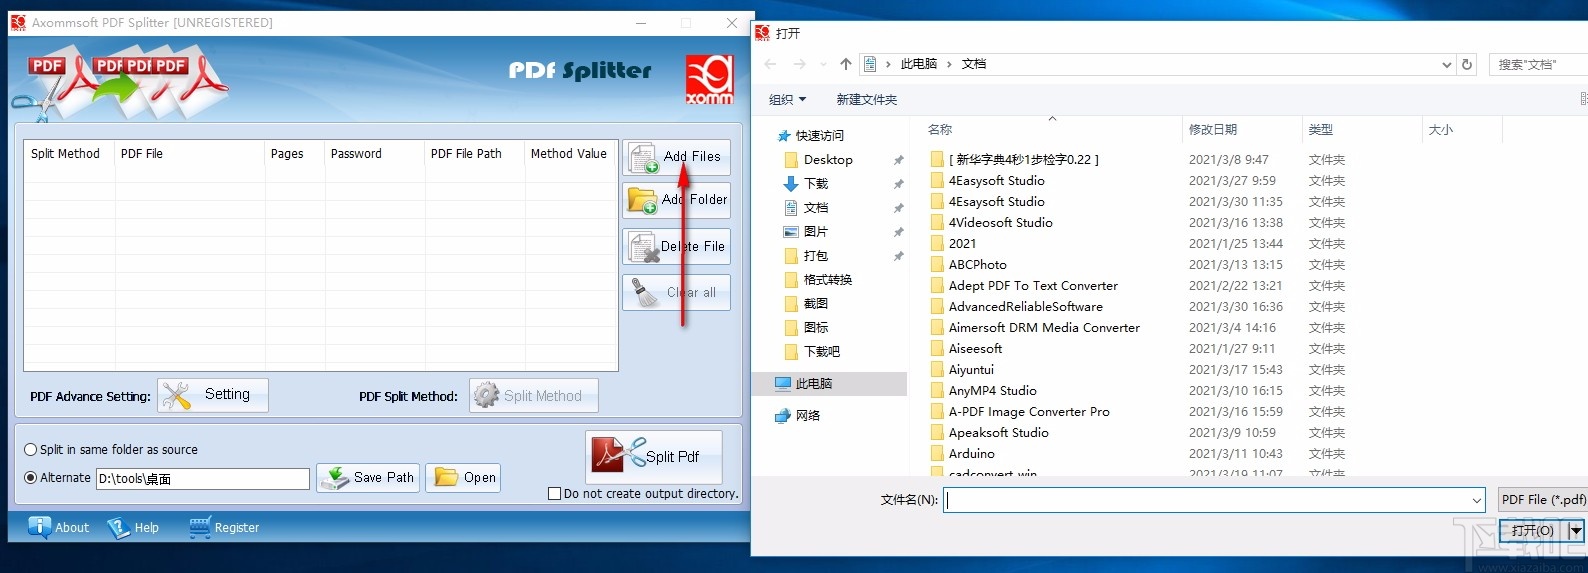Expand the filename history dropdown
Viewport: 1588px width, 573px height.
point(1477,500)
